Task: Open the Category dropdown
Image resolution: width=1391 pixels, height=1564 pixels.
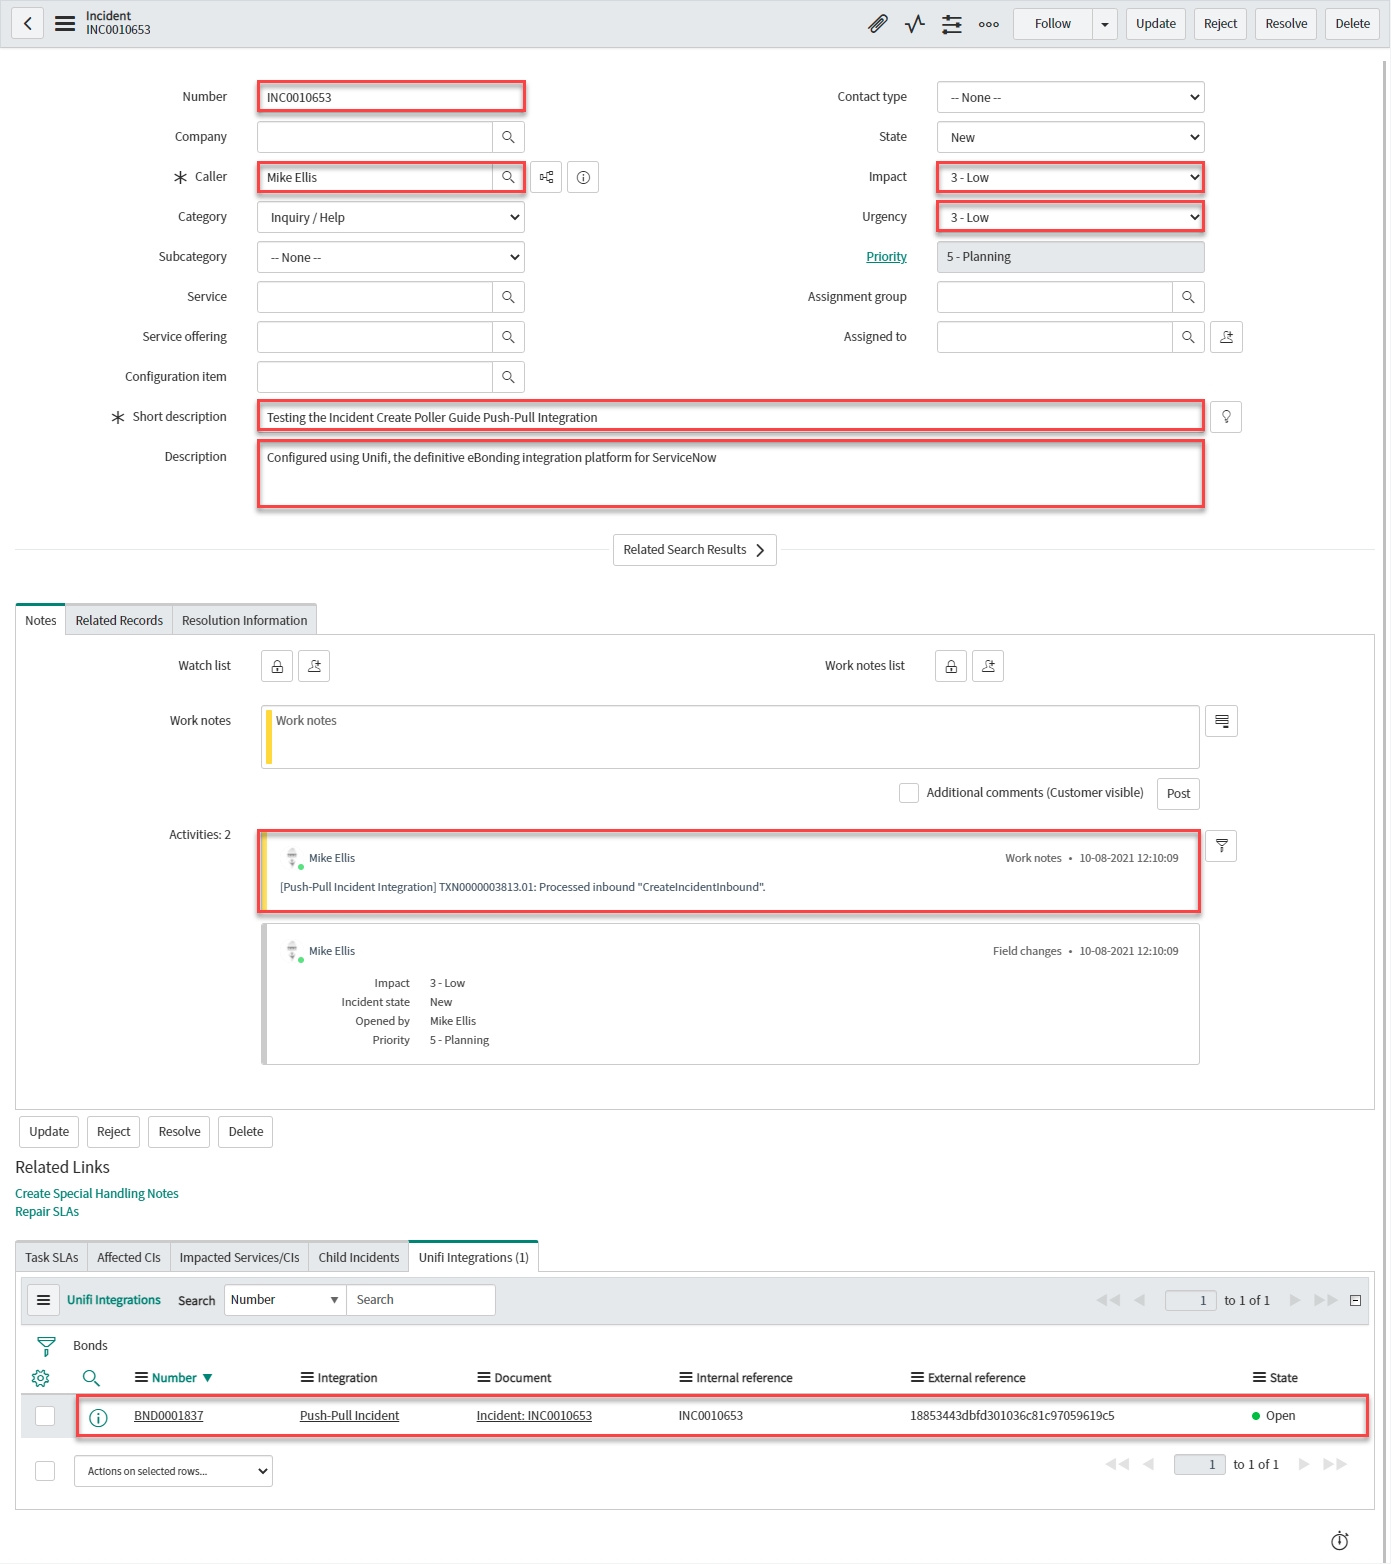Action: point(391,217)
